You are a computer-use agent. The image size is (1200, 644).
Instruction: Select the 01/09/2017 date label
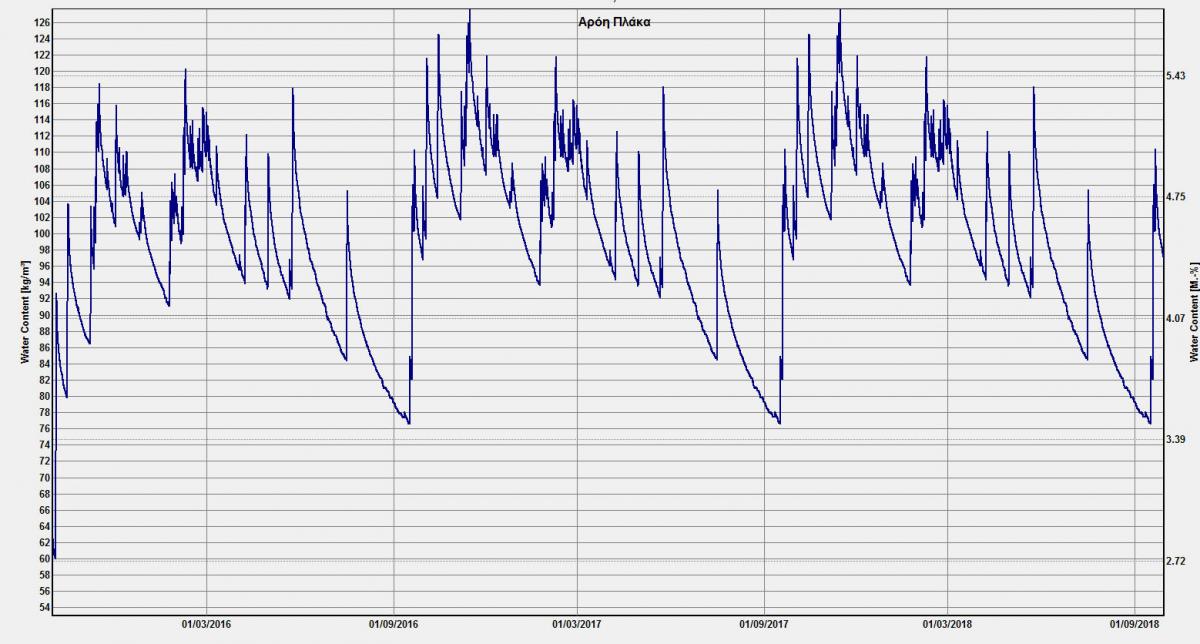tap(764, 624)
